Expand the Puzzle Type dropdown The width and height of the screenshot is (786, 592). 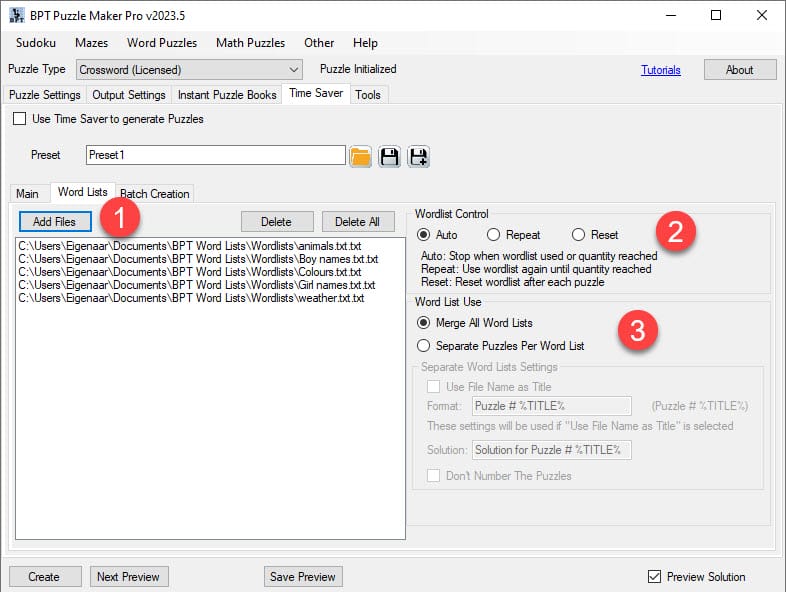293,70
